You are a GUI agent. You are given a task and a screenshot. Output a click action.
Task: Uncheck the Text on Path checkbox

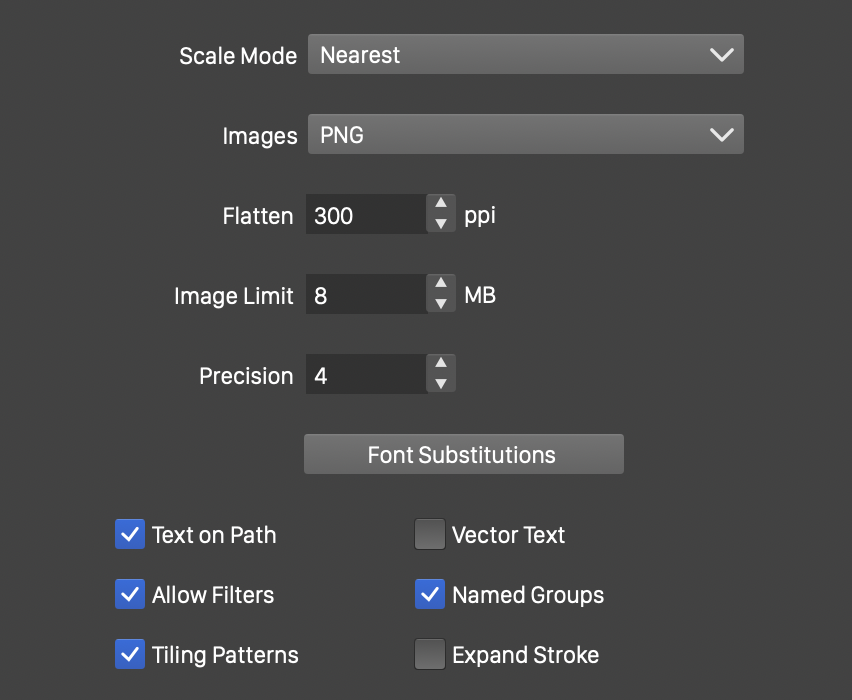pos(130,535)
